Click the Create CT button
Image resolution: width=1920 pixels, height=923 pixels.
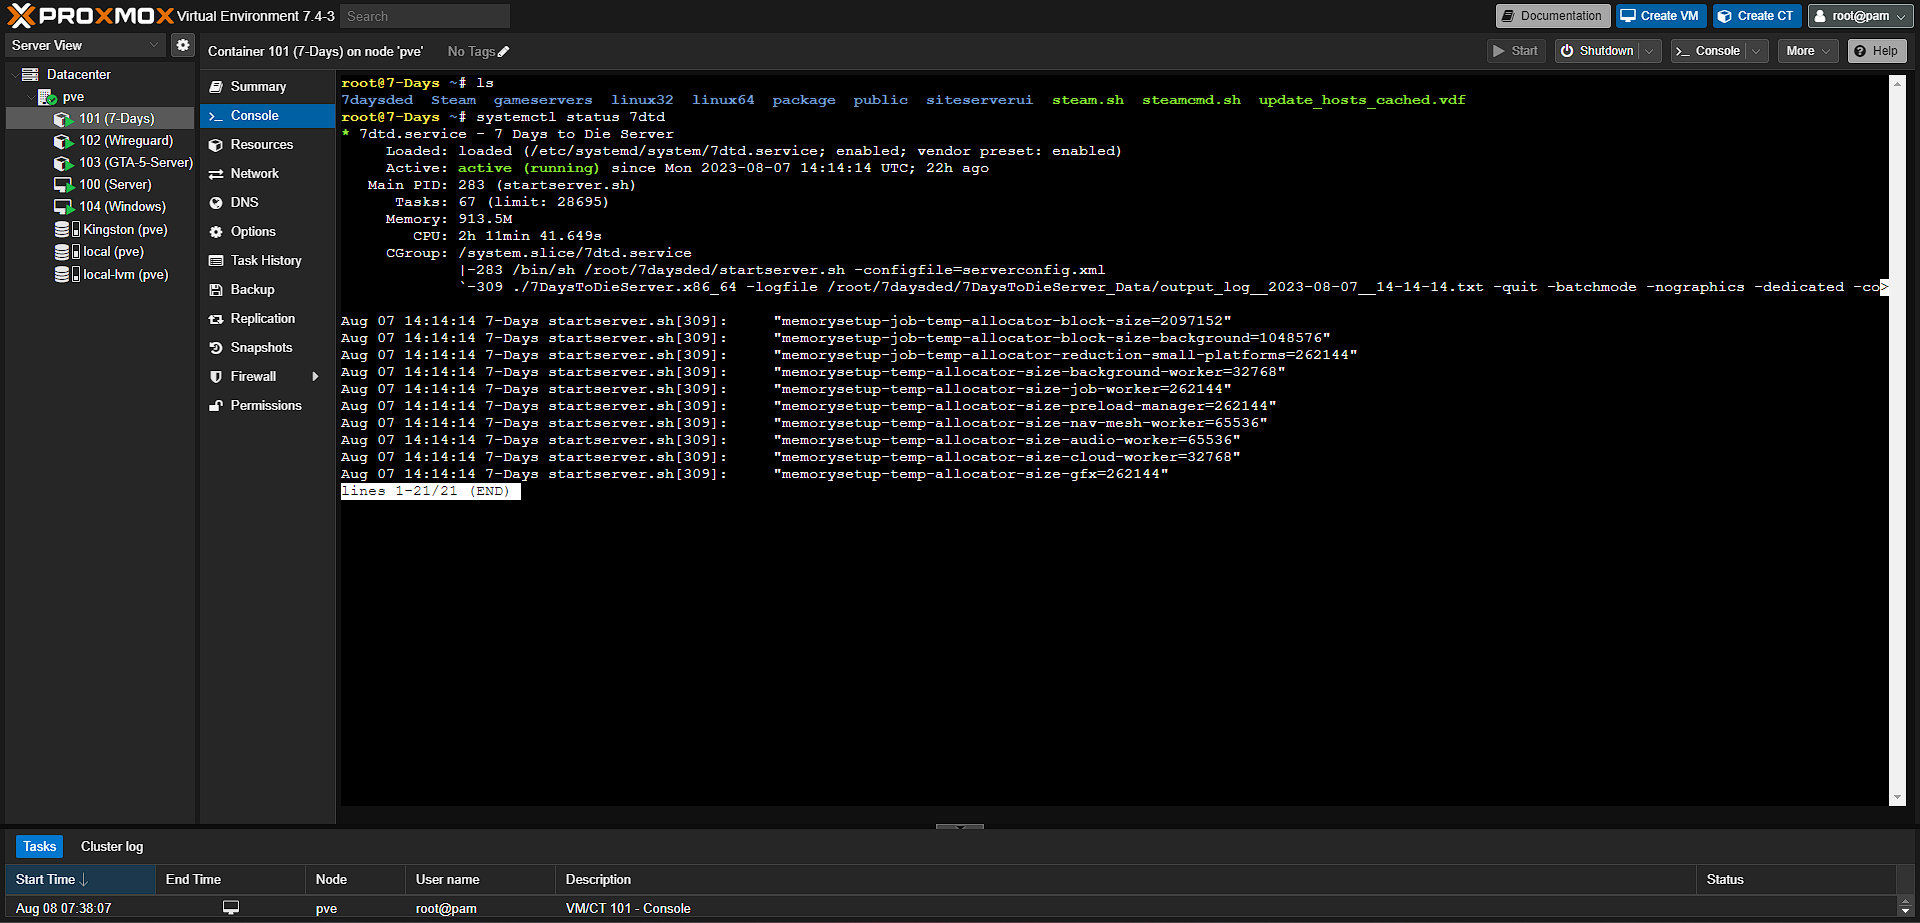pyautogui.click(x=1757, y=16)
